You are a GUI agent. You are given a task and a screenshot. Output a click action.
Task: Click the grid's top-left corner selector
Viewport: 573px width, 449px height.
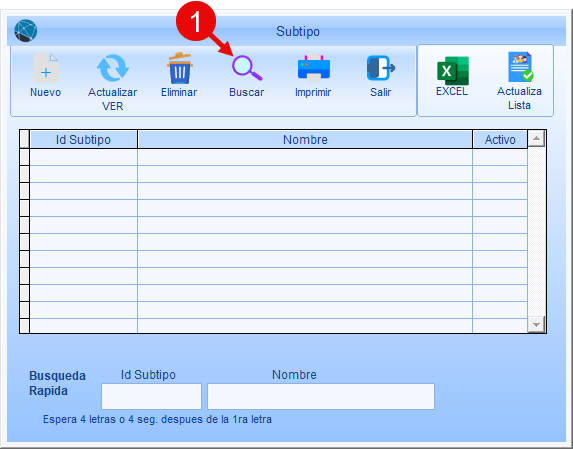coord(24,139)
